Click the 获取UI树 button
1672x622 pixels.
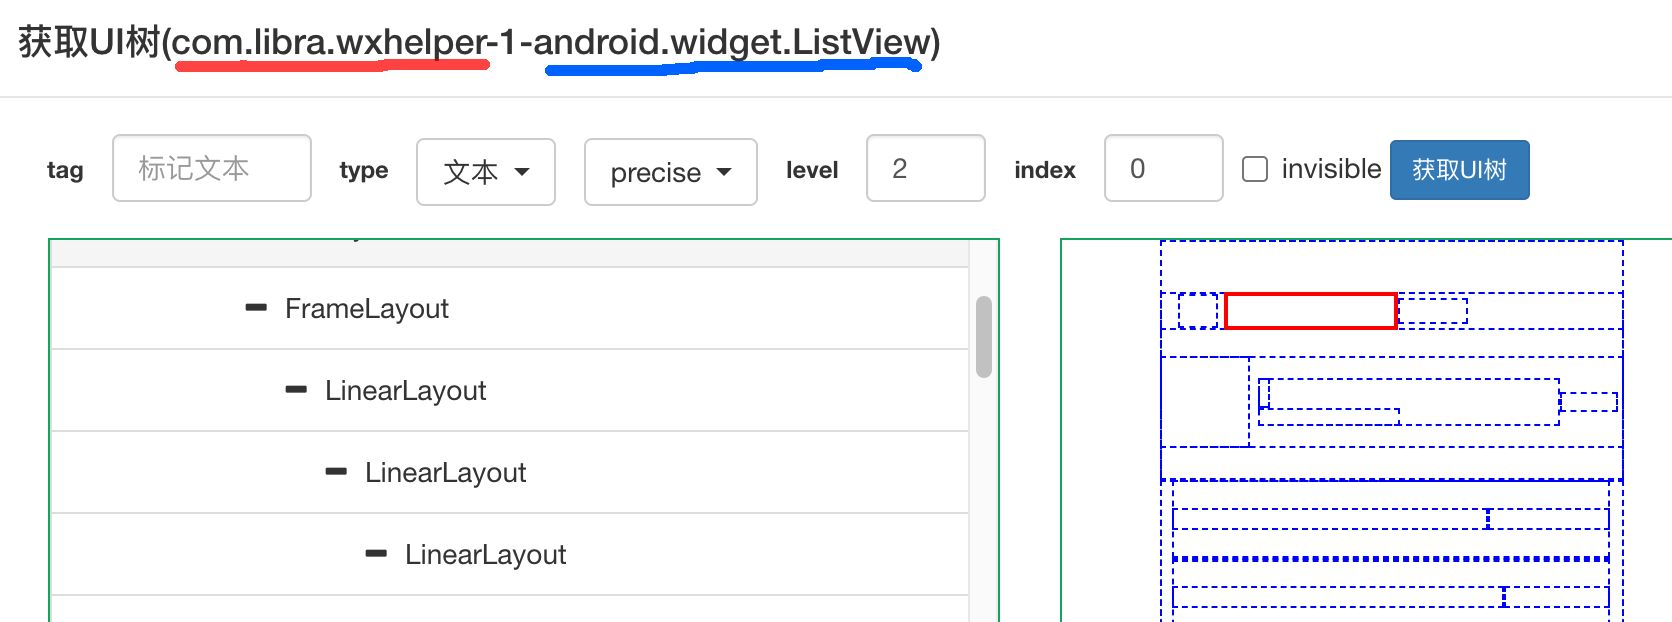(1459, 170)
